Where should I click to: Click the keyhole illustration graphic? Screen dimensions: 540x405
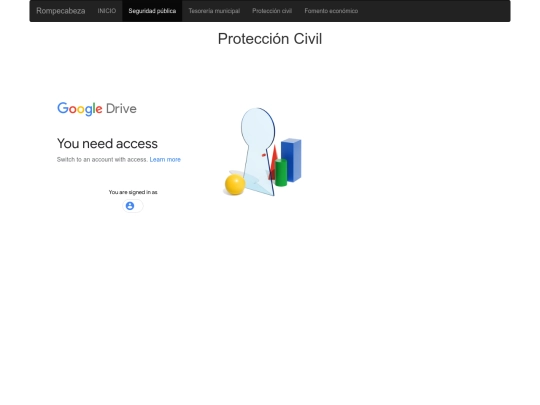258,152
